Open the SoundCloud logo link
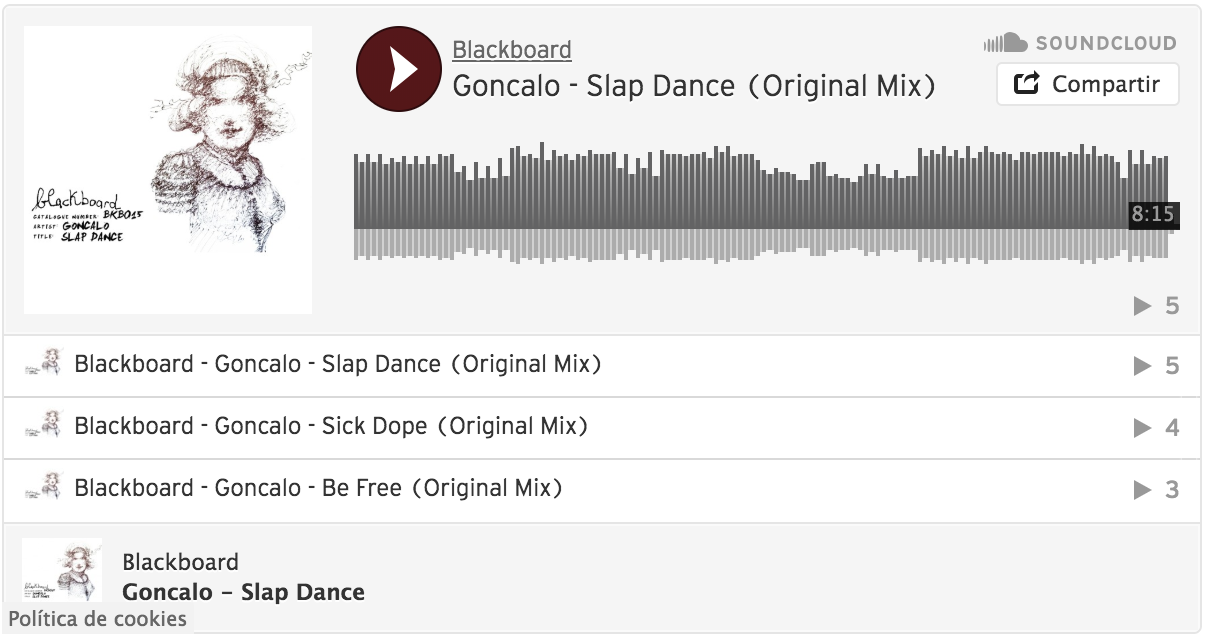This screenshot has height=638, width=1206. click(1080, 43)
